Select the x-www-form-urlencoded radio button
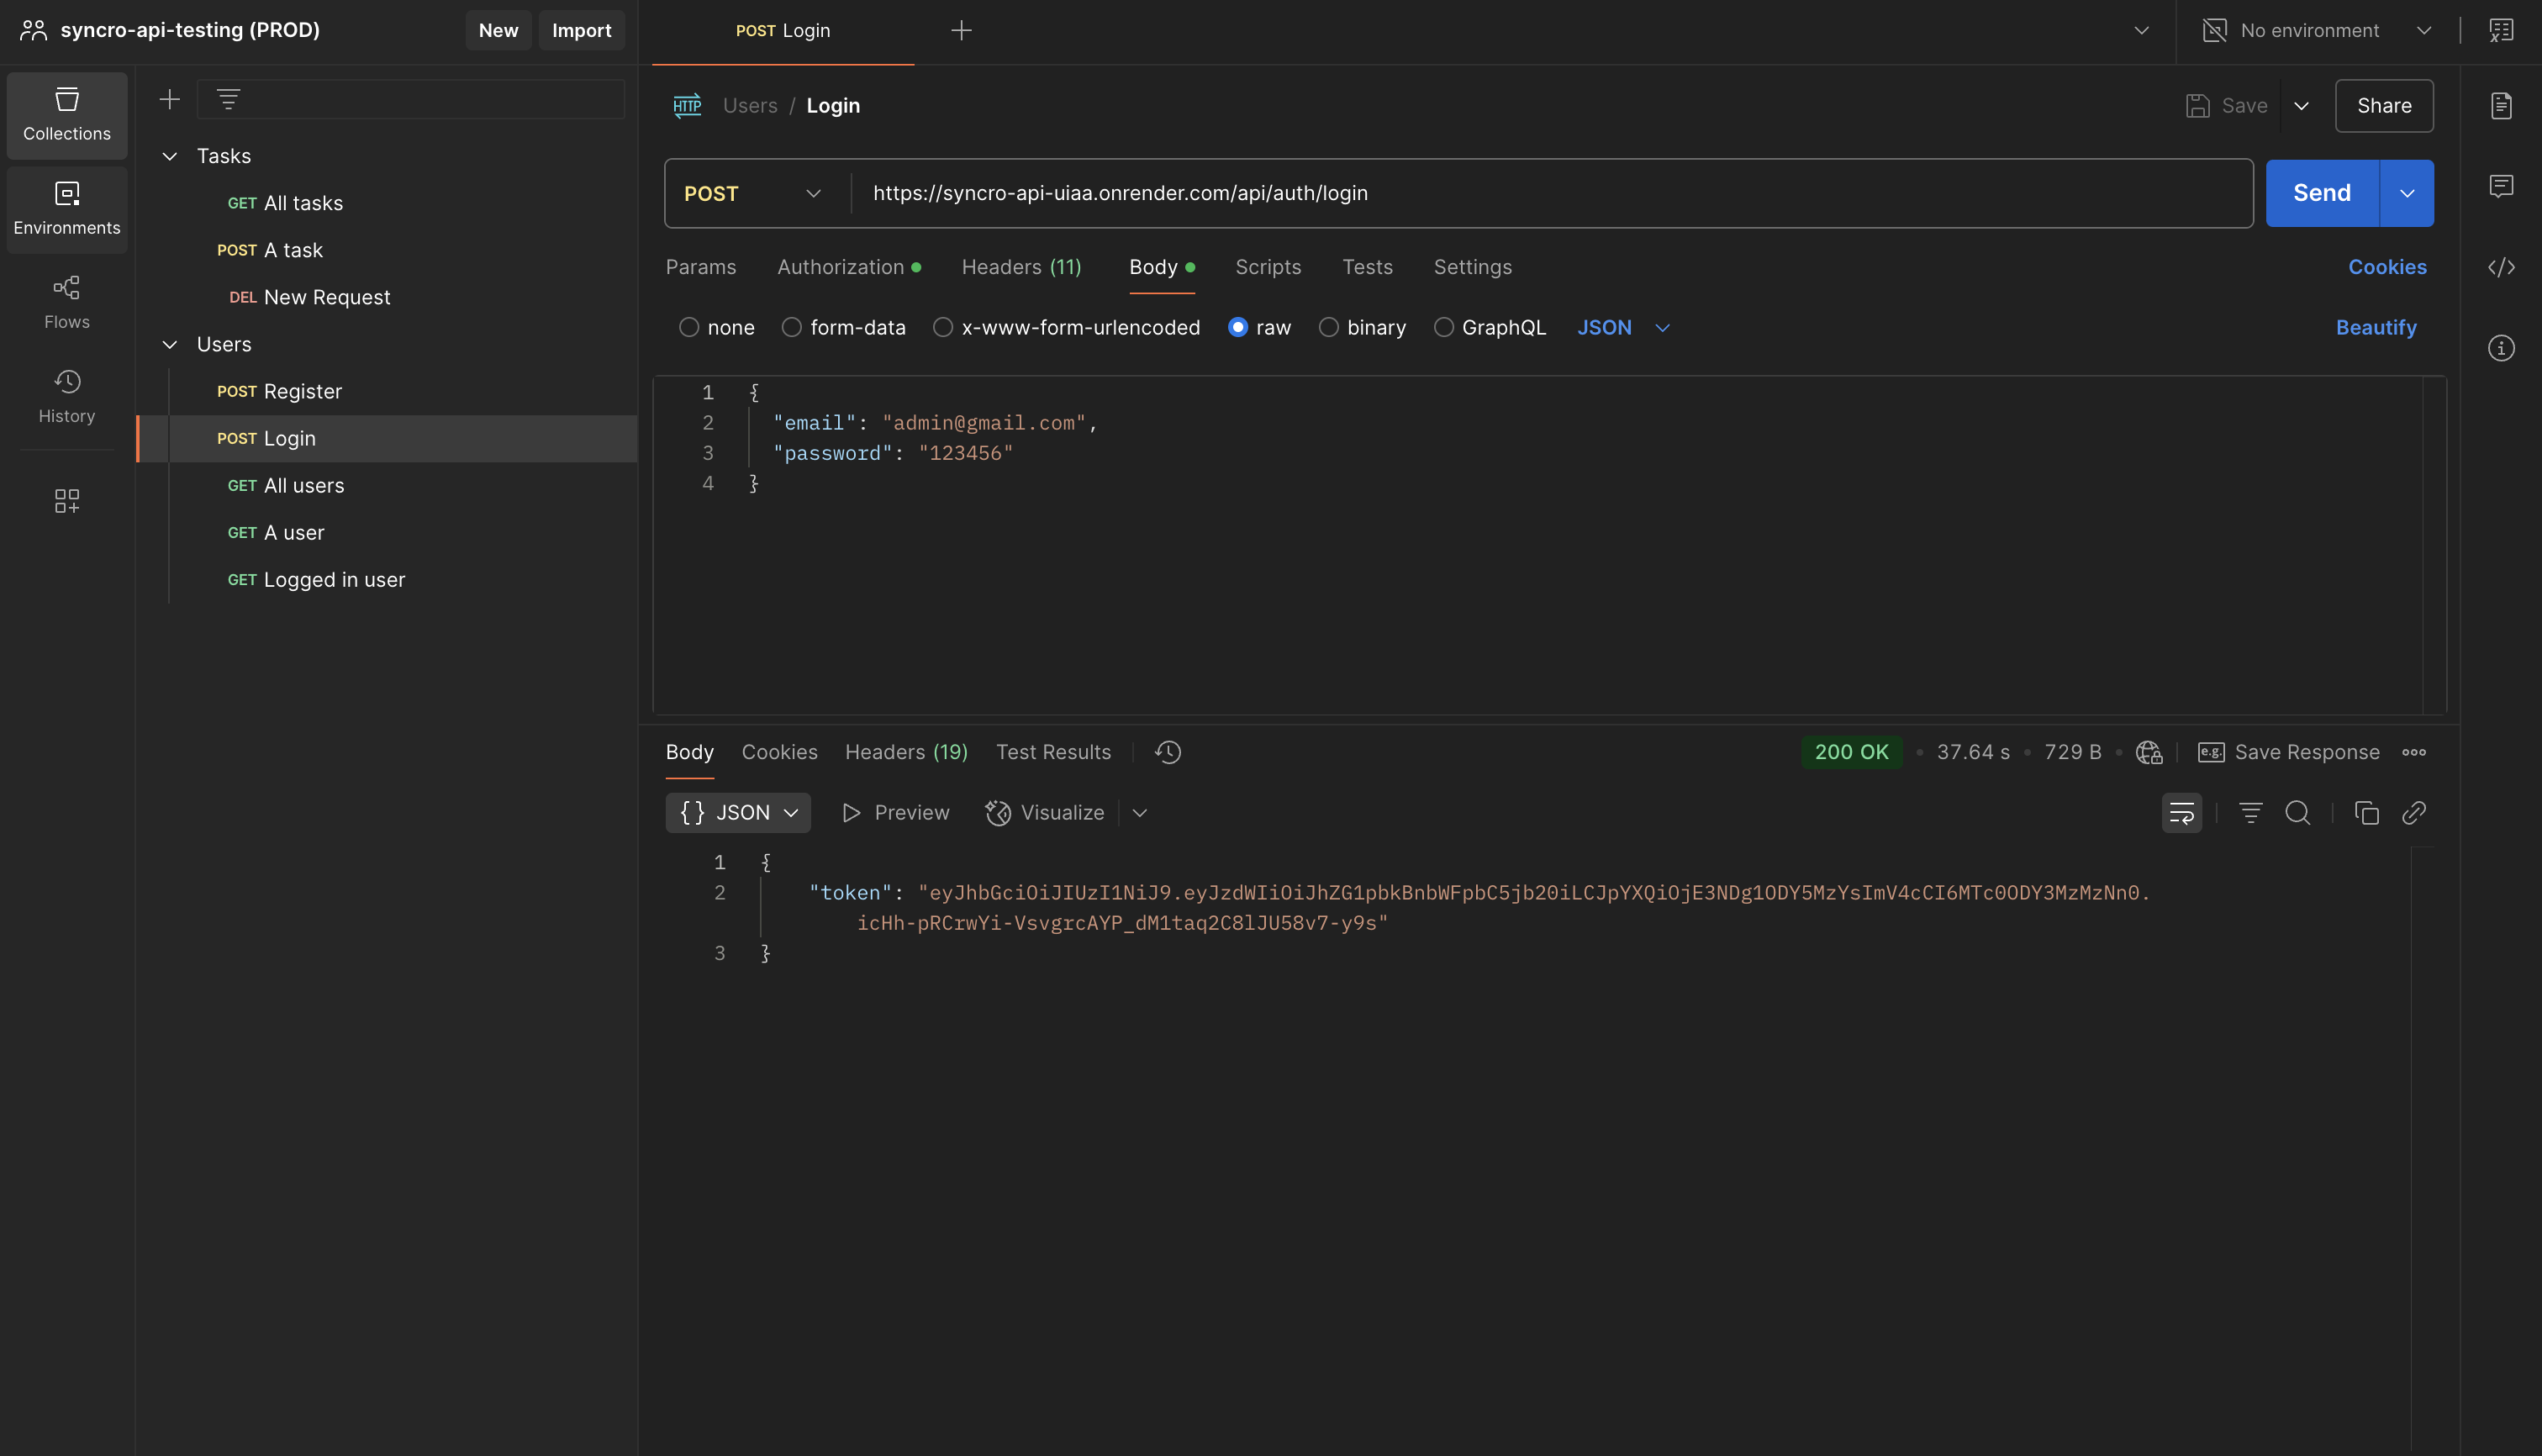 point(943,327)
